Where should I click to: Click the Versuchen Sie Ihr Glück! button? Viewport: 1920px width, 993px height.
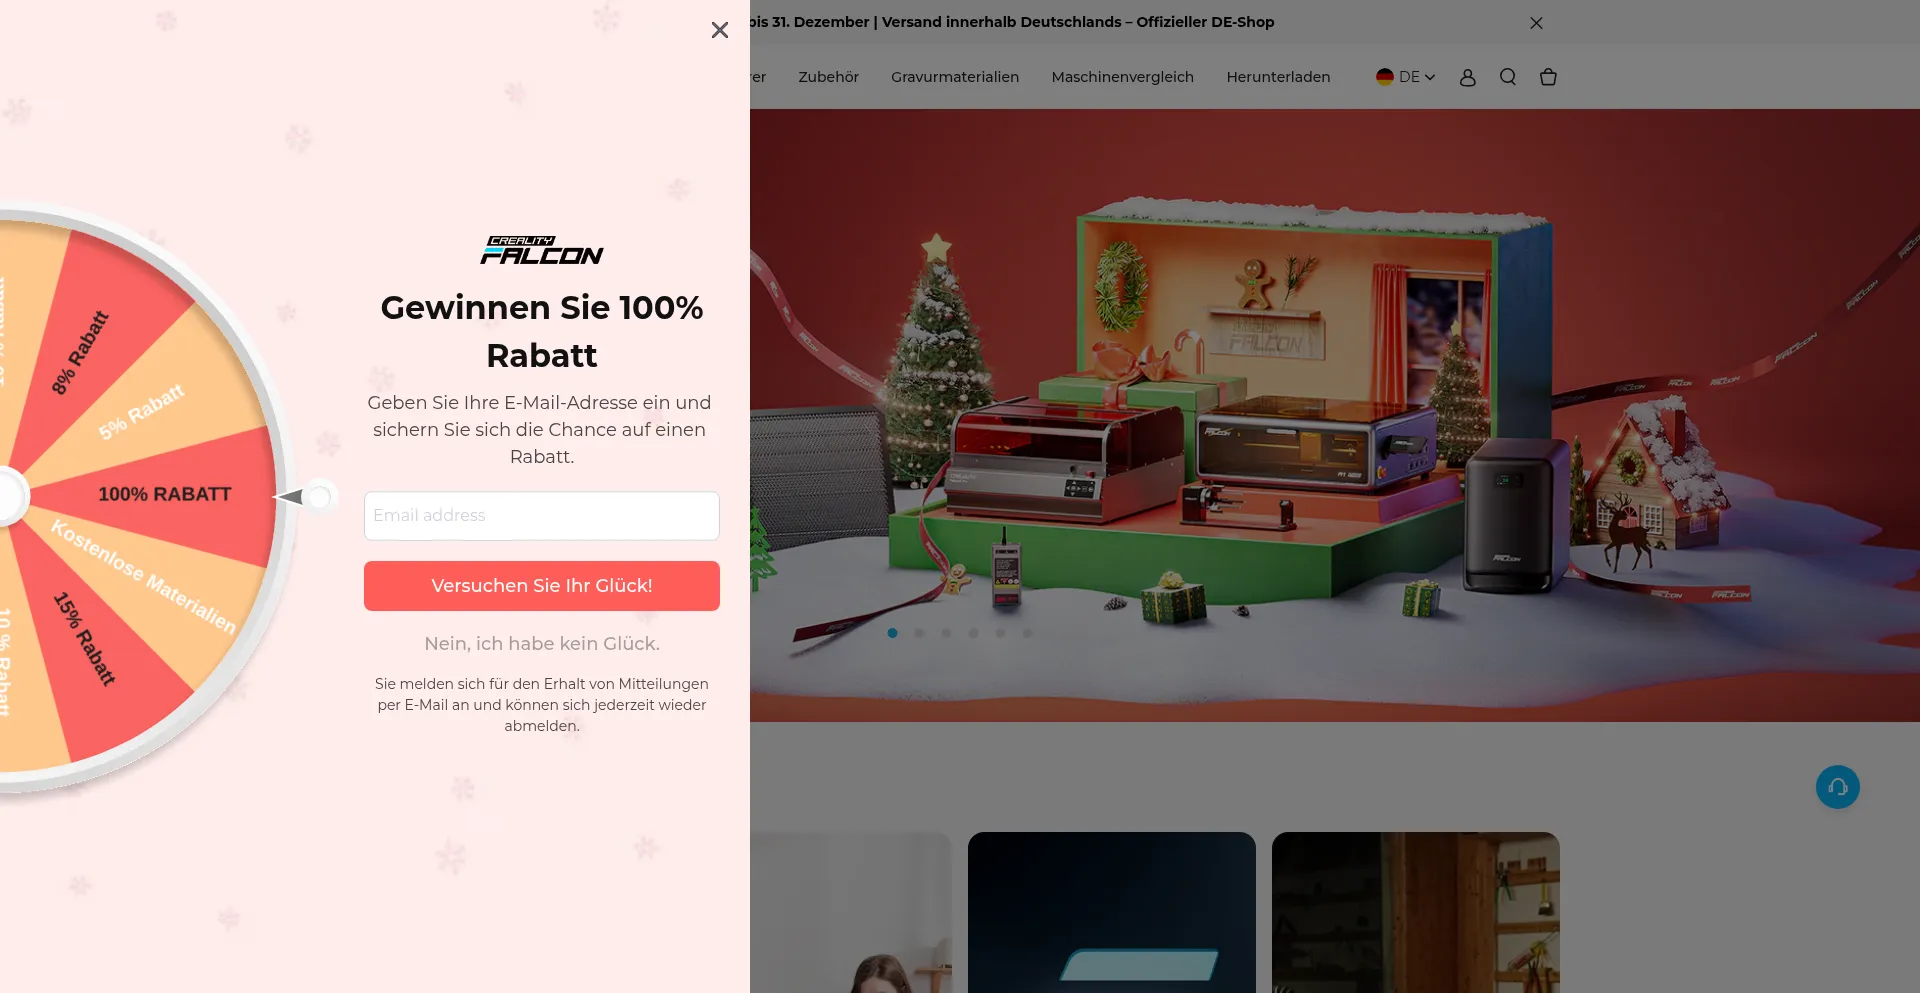(x=542, y=586)
